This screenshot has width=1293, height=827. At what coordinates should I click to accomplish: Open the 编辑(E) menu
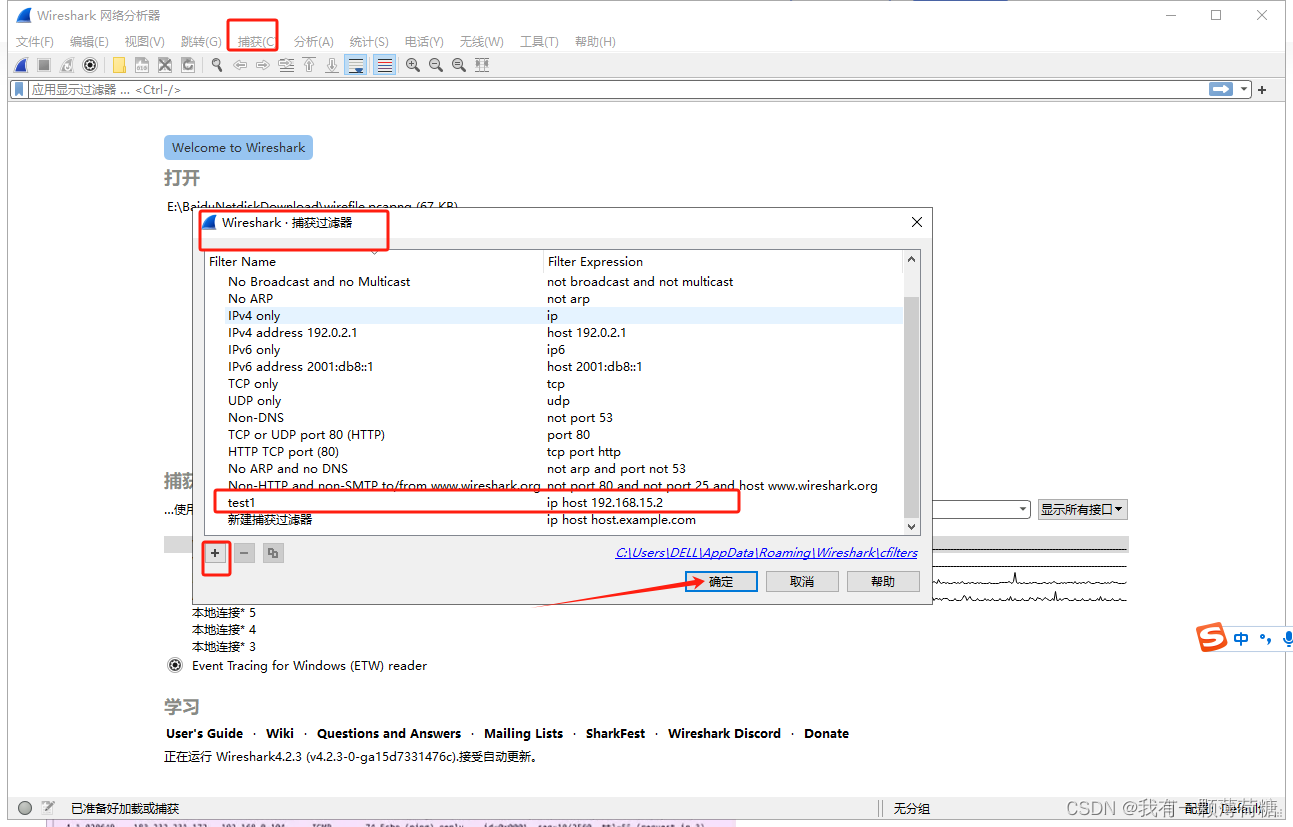(89, 41)
